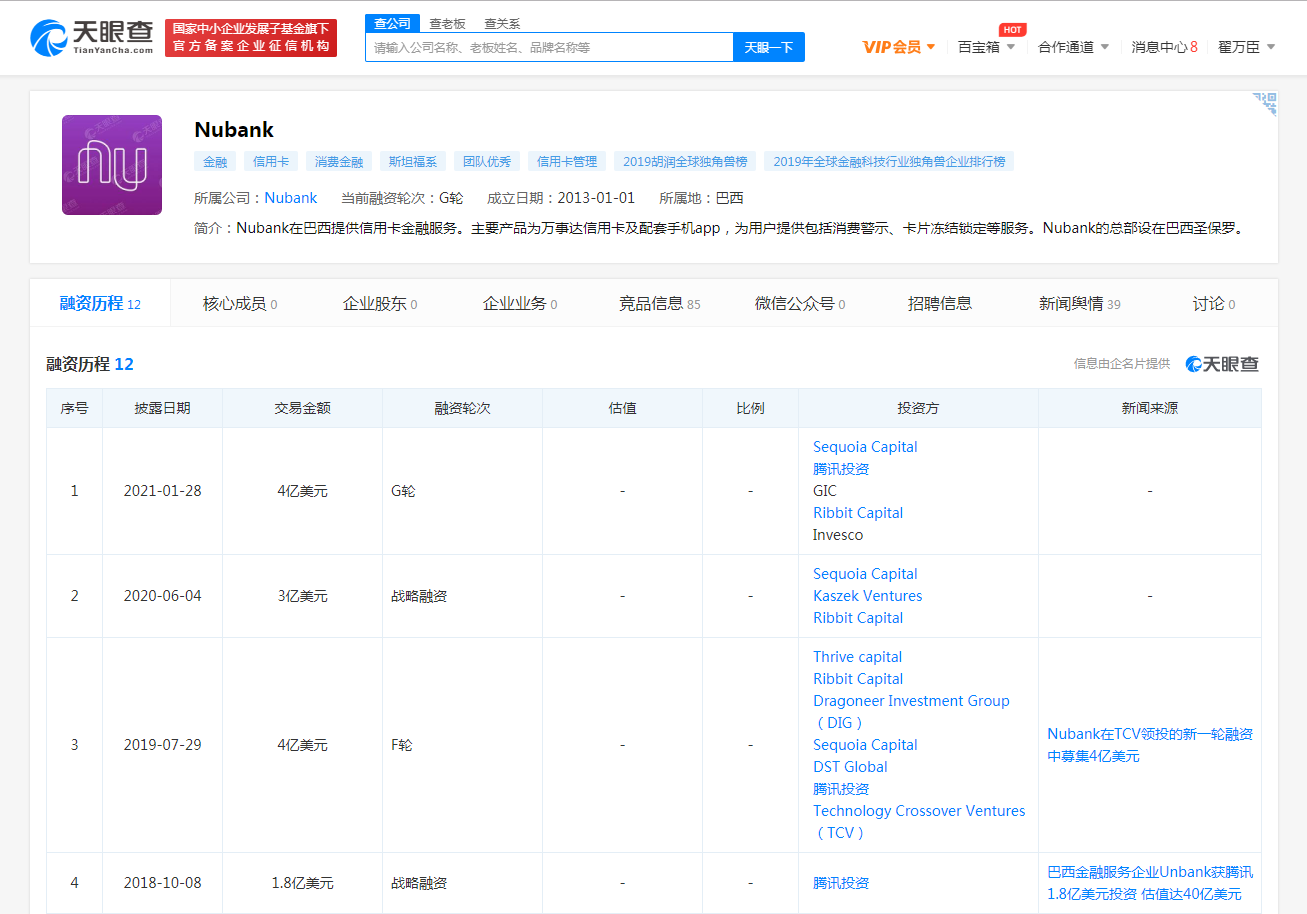The height and width of the screenshot is (914, 1307).
Task: Open Ribbit Capital in 2020-06-04 row
Action: click(858, 618)
